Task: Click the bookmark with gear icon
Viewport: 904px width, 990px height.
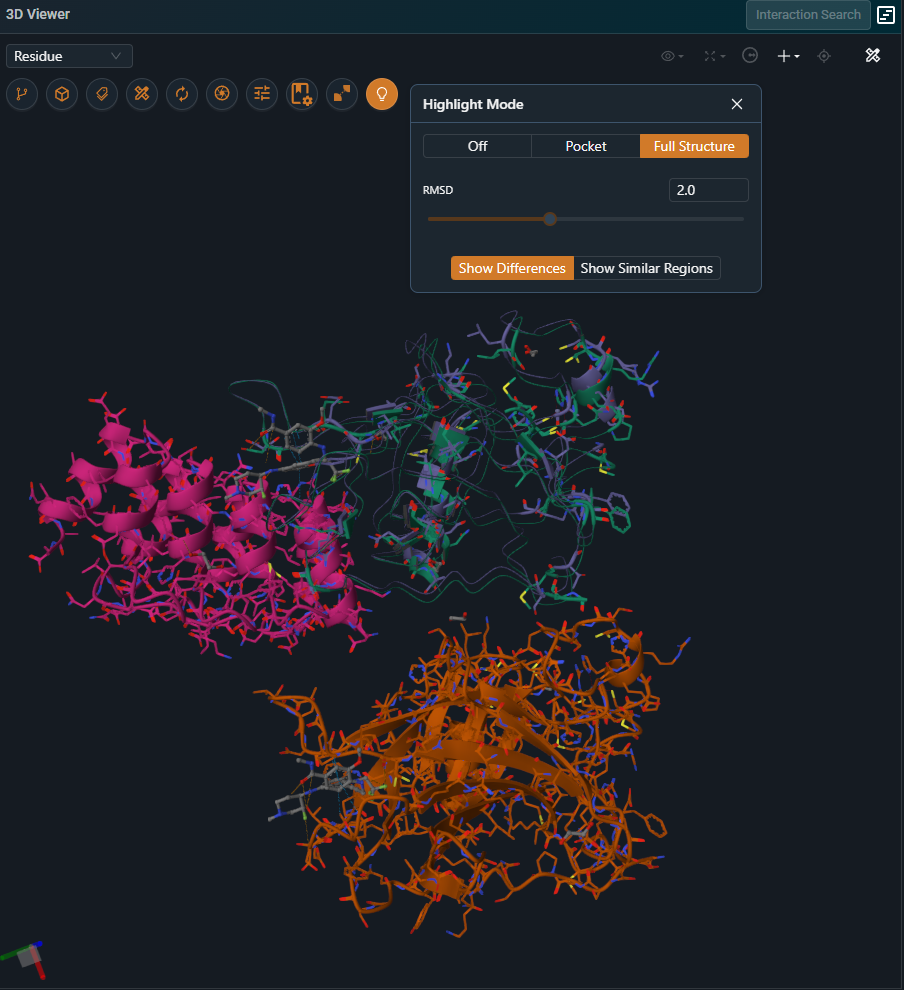Action: (x=302, y=94)
